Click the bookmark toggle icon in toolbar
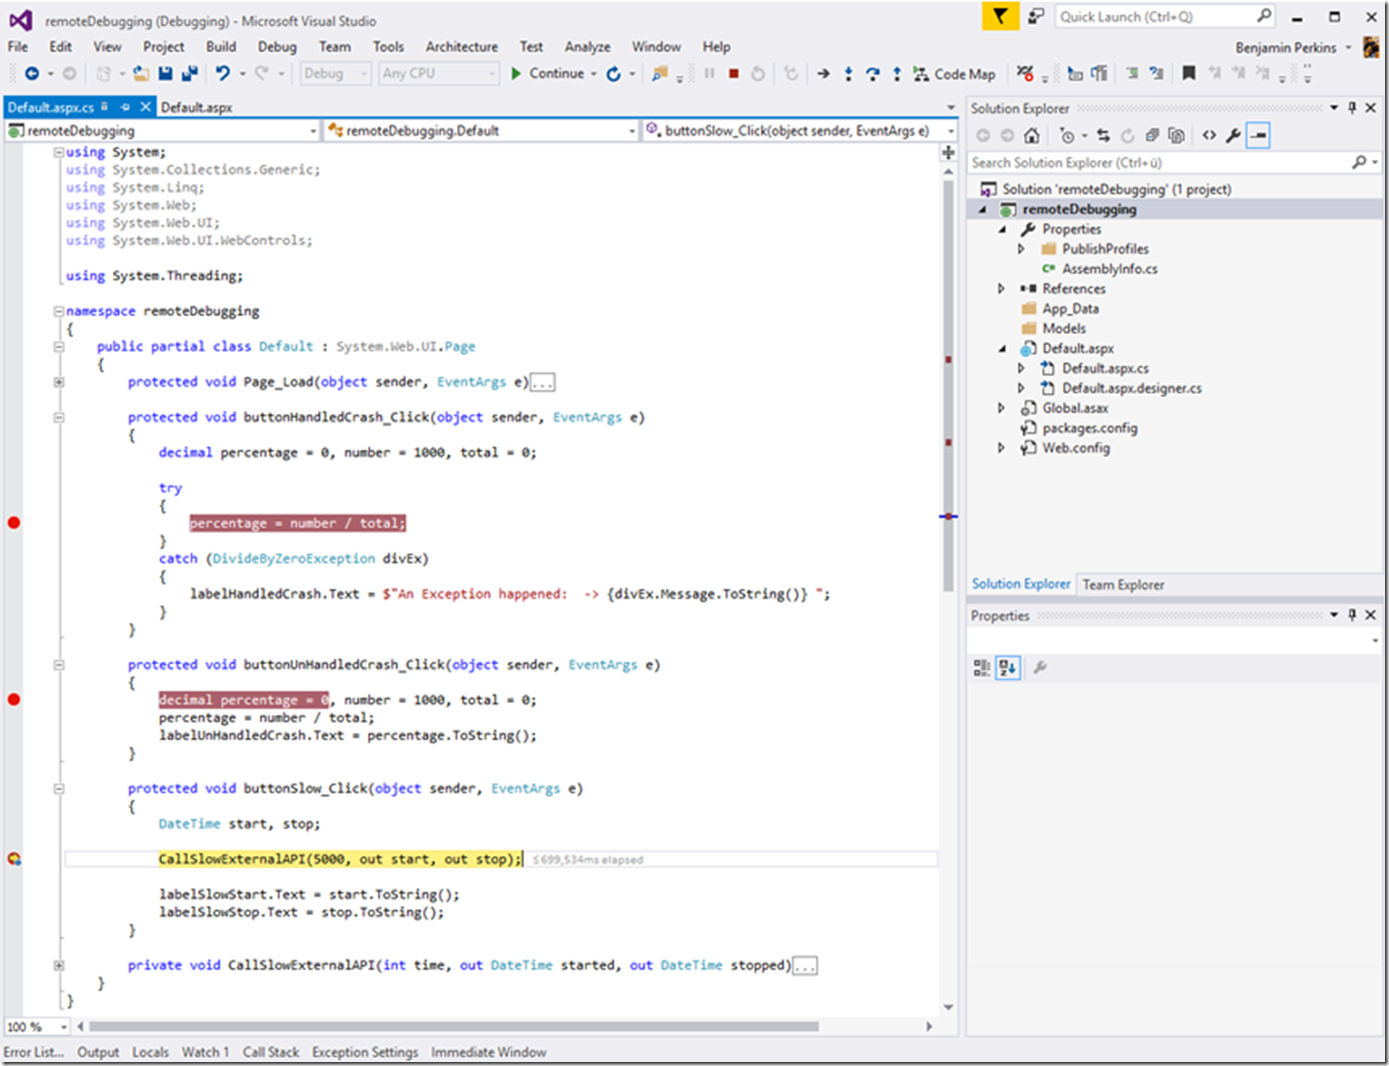 pyautogui.click(x=1189, y=73)
